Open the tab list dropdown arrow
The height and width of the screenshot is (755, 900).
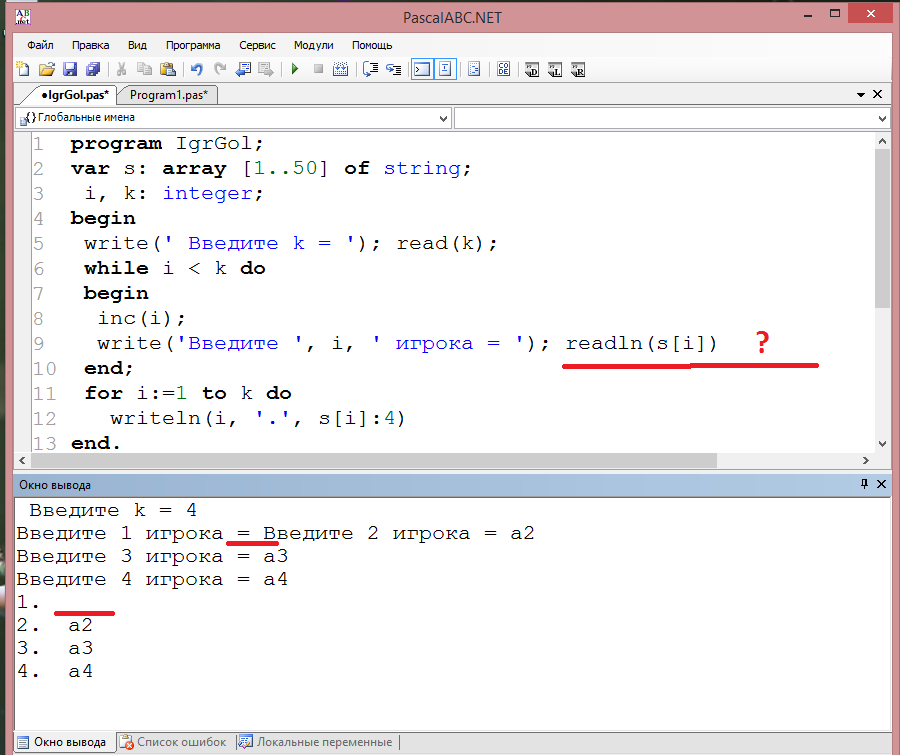[860, 95]
